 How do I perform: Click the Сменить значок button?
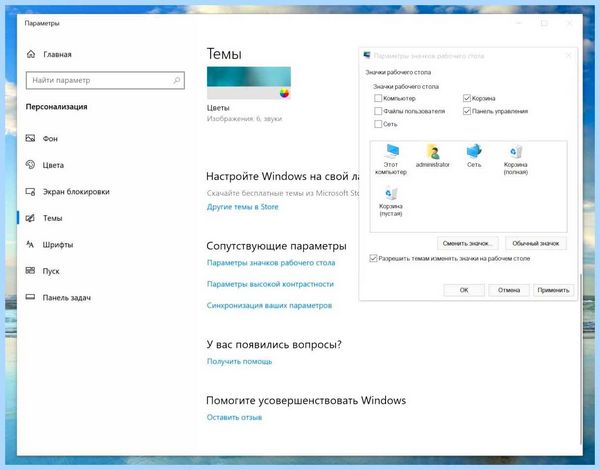coord(467,243)
